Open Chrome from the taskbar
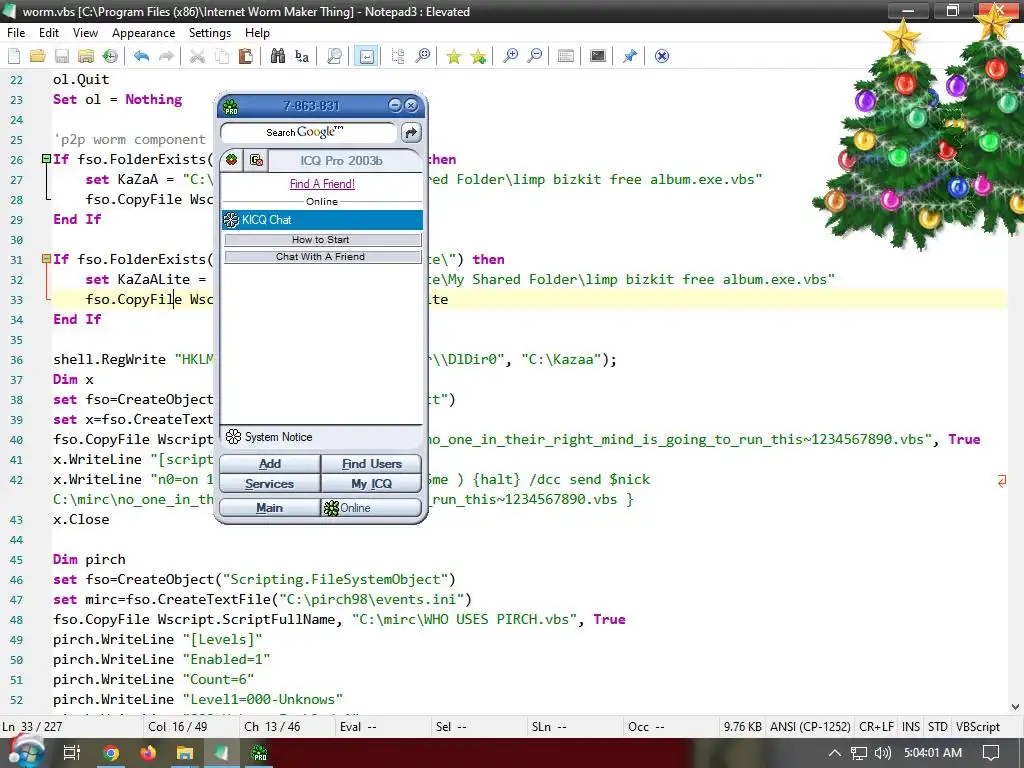 111,753
